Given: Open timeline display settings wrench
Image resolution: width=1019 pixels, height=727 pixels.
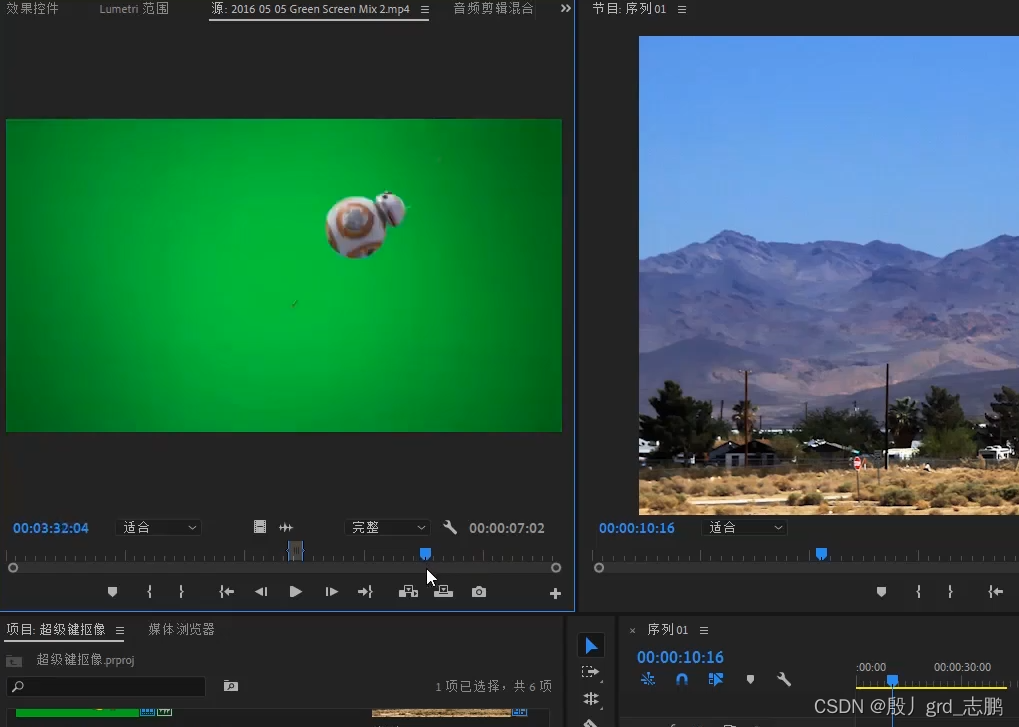Looking at the screenshot, I should coord(784,680).
